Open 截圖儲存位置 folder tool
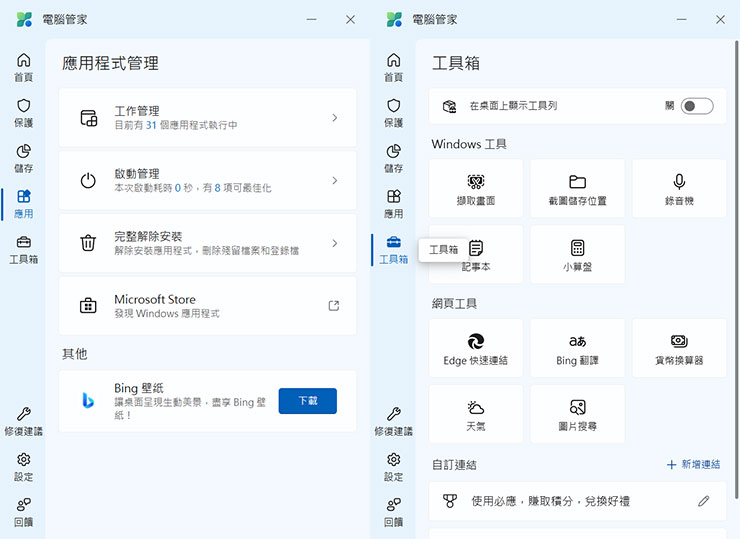Screen dimensions: 740x539 coord(577,188)
